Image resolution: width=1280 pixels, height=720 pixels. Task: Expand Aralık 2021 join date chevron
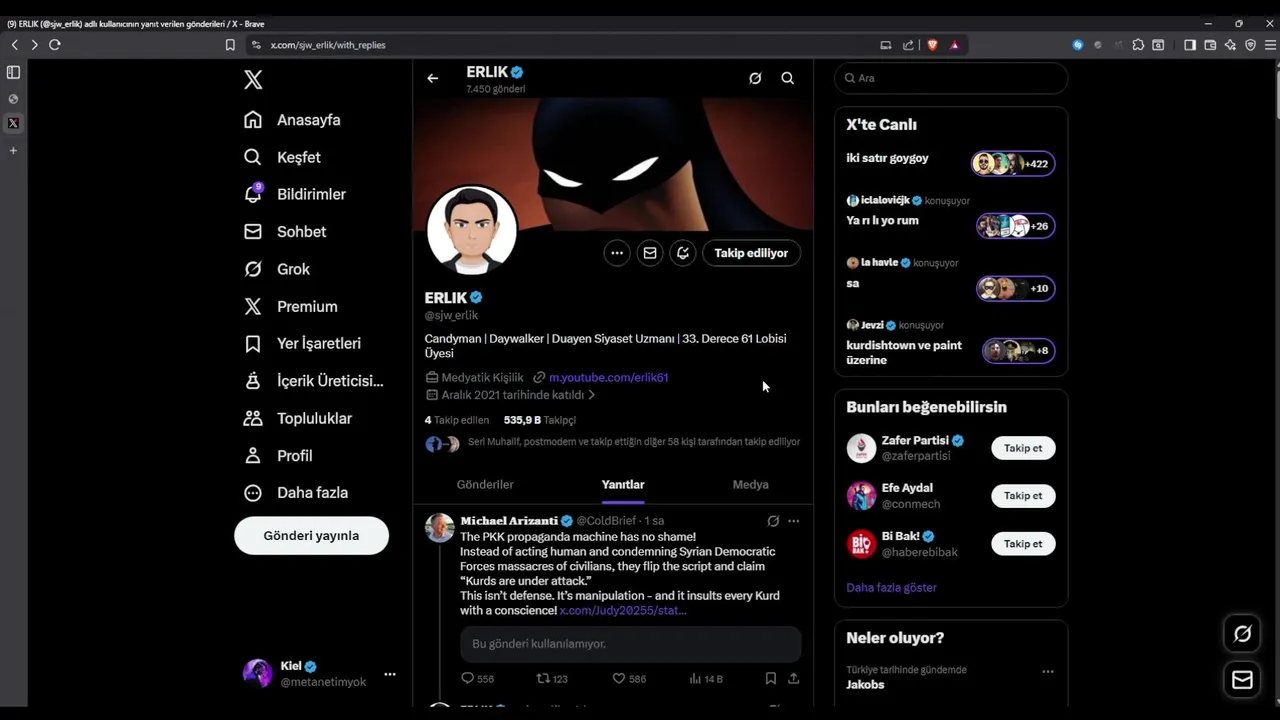pyautogui.click(x=592, y=395)
